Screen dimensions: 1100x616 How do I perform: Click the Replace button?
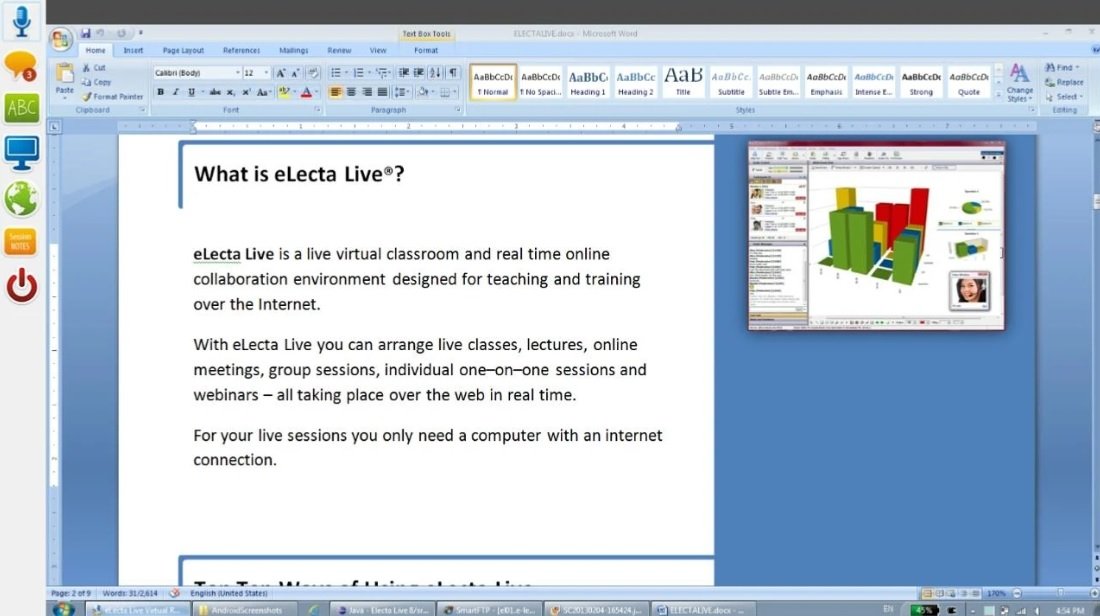1065,82
